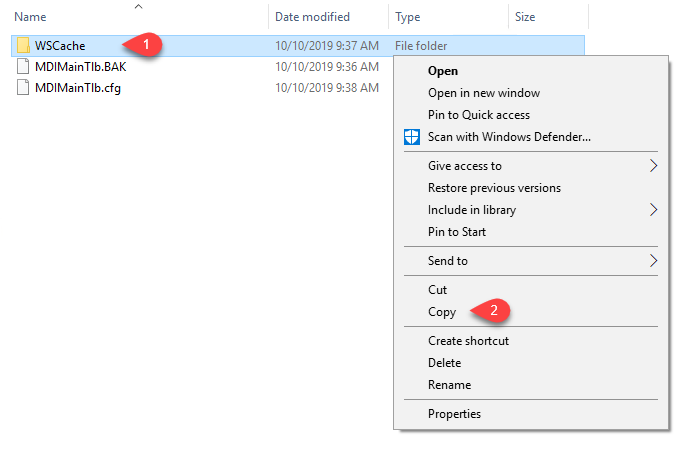Image resolution: width=691 pixels, height=449 pixels.
Task: Select Create shortcut
Action: coord(531,341)
